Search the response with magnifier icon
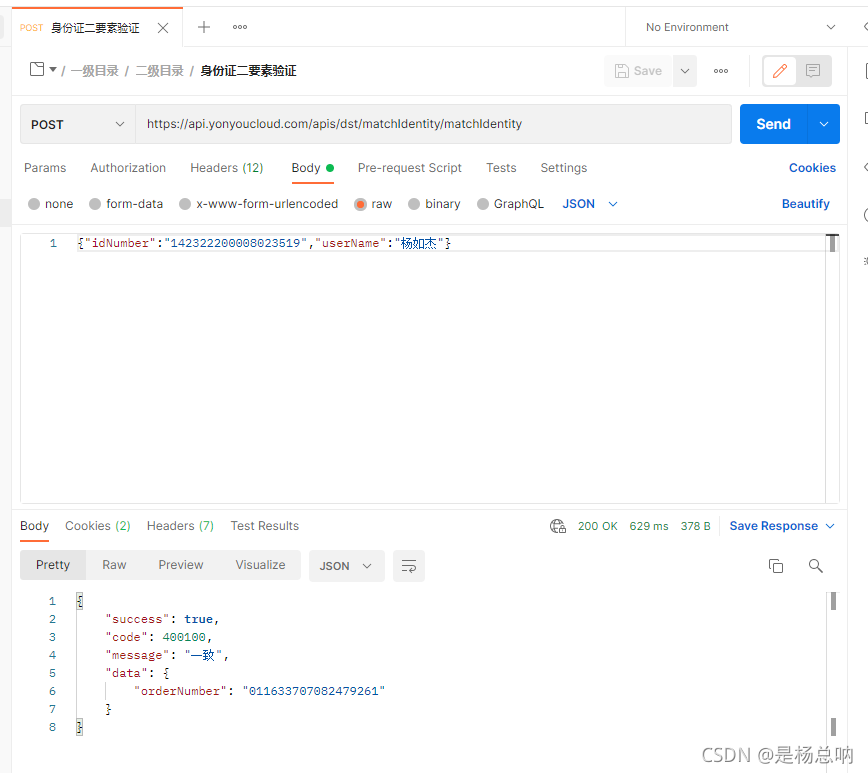This screenshot has height=773, width=868. [x=815, y=566]
